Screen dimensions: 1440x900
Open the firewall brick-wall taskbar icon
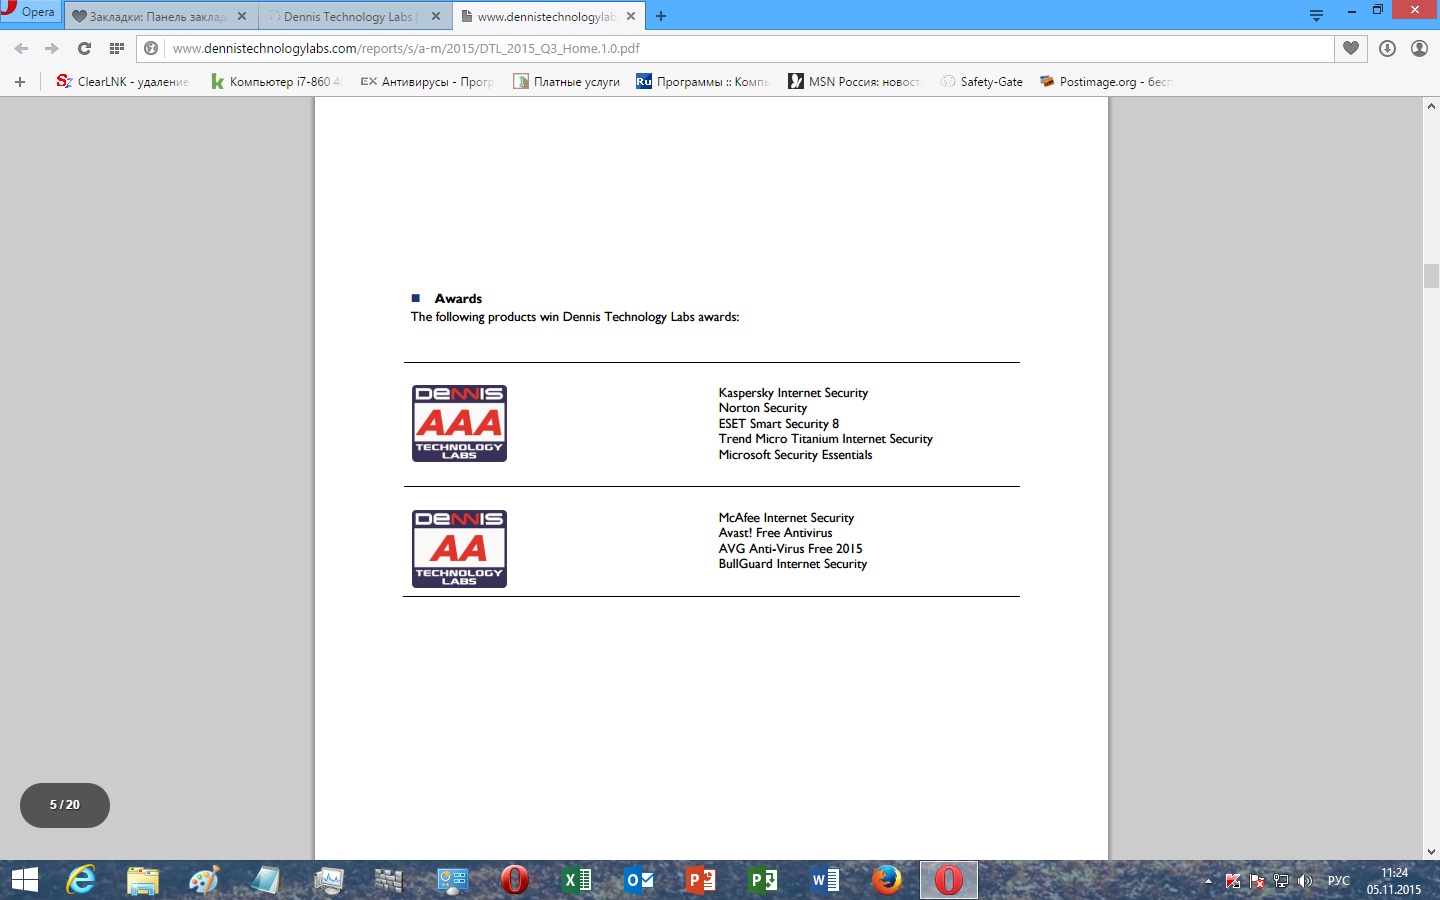tap(388, 880)
